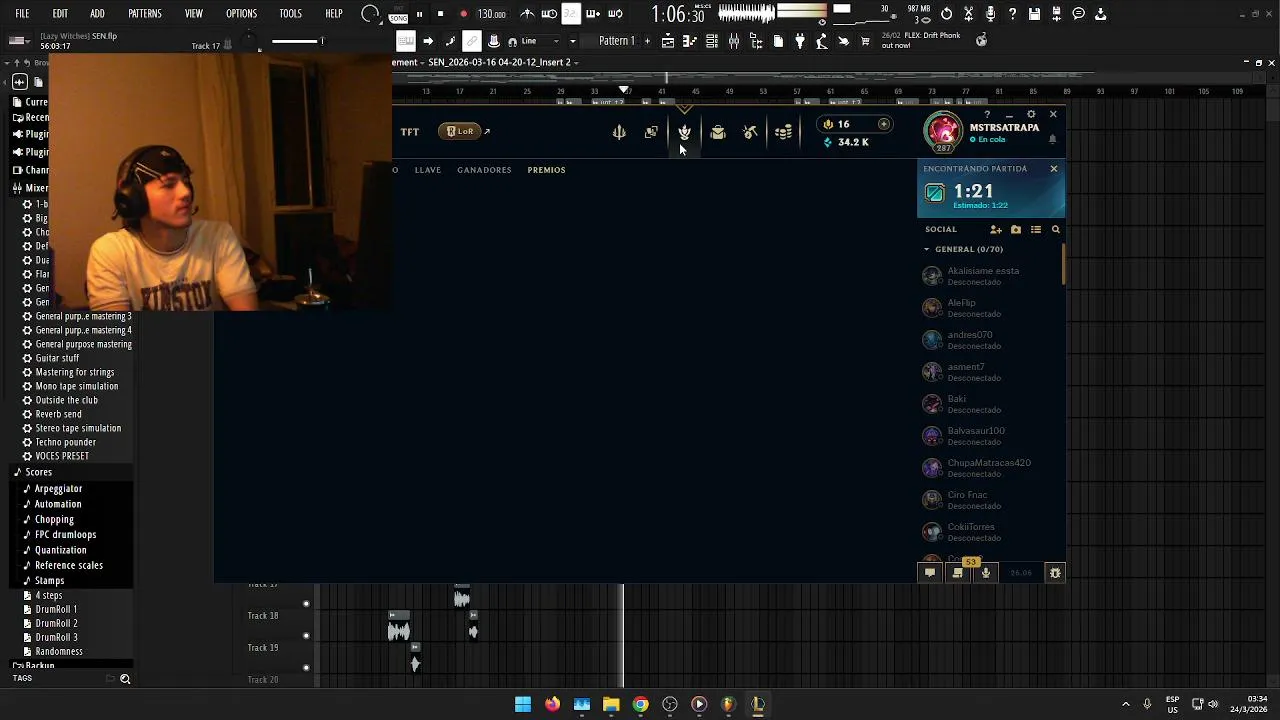
Task: Save the project with floppy disk icon
Action: 1034,14
